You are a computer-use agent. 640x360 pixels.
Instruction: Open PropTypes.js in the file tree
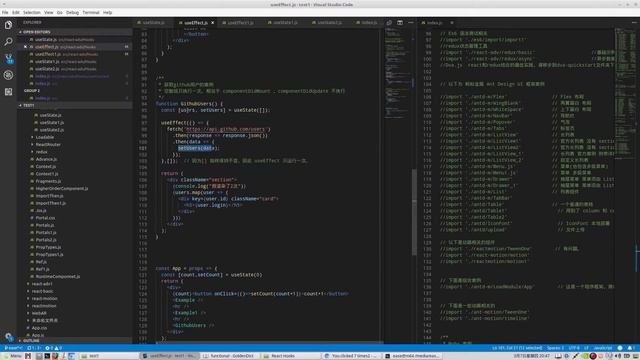(x=49, y=247)
